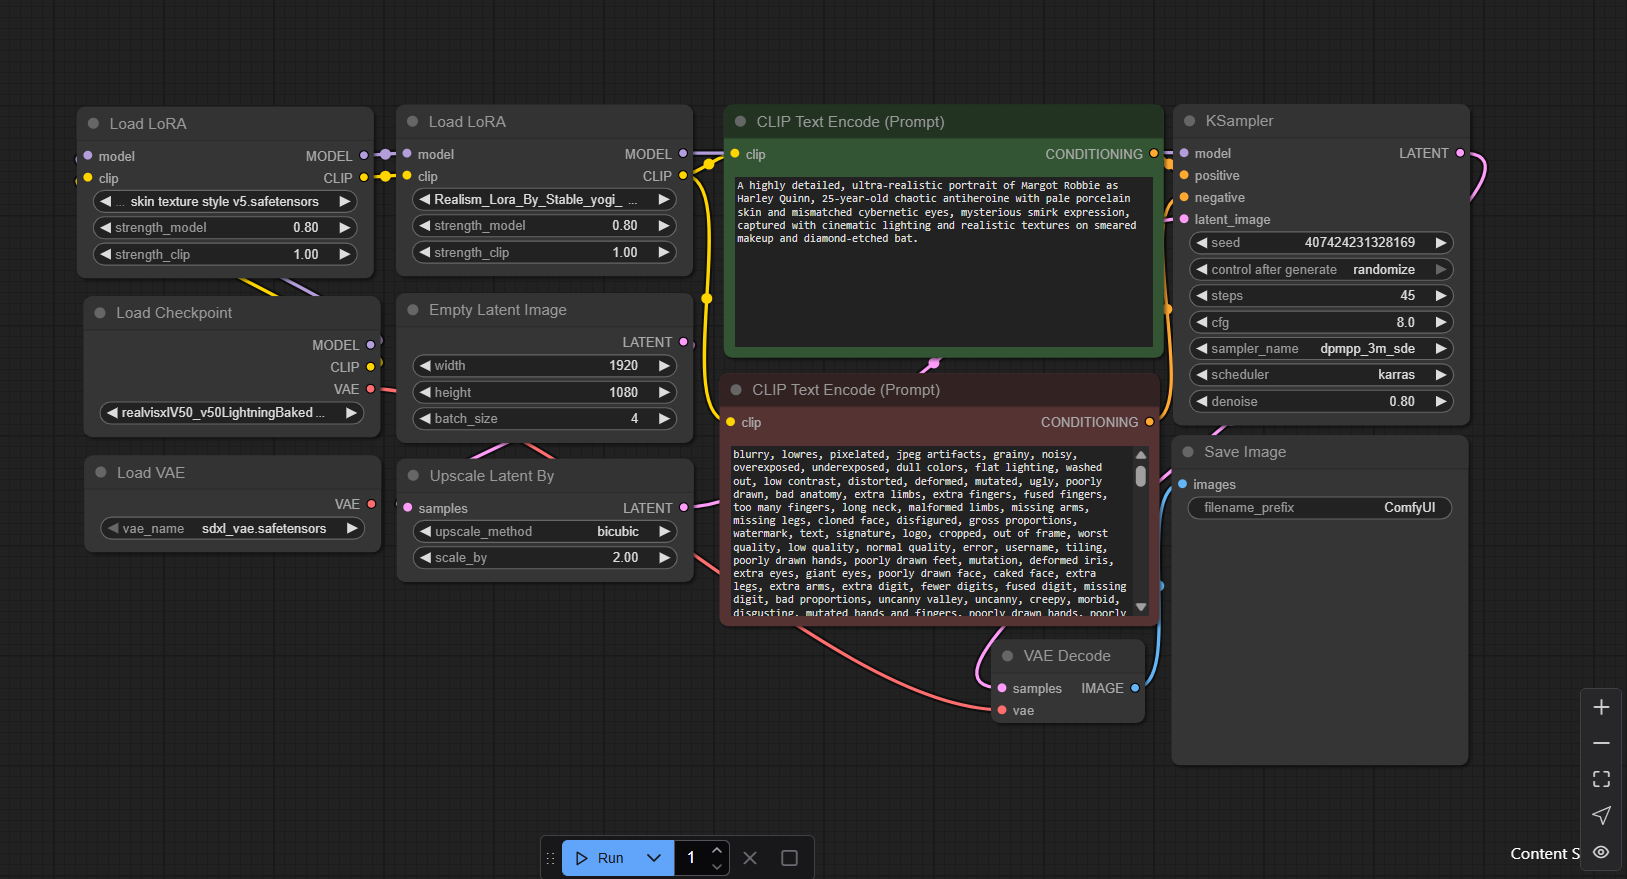Zoom in with the plus icon

1601,707
